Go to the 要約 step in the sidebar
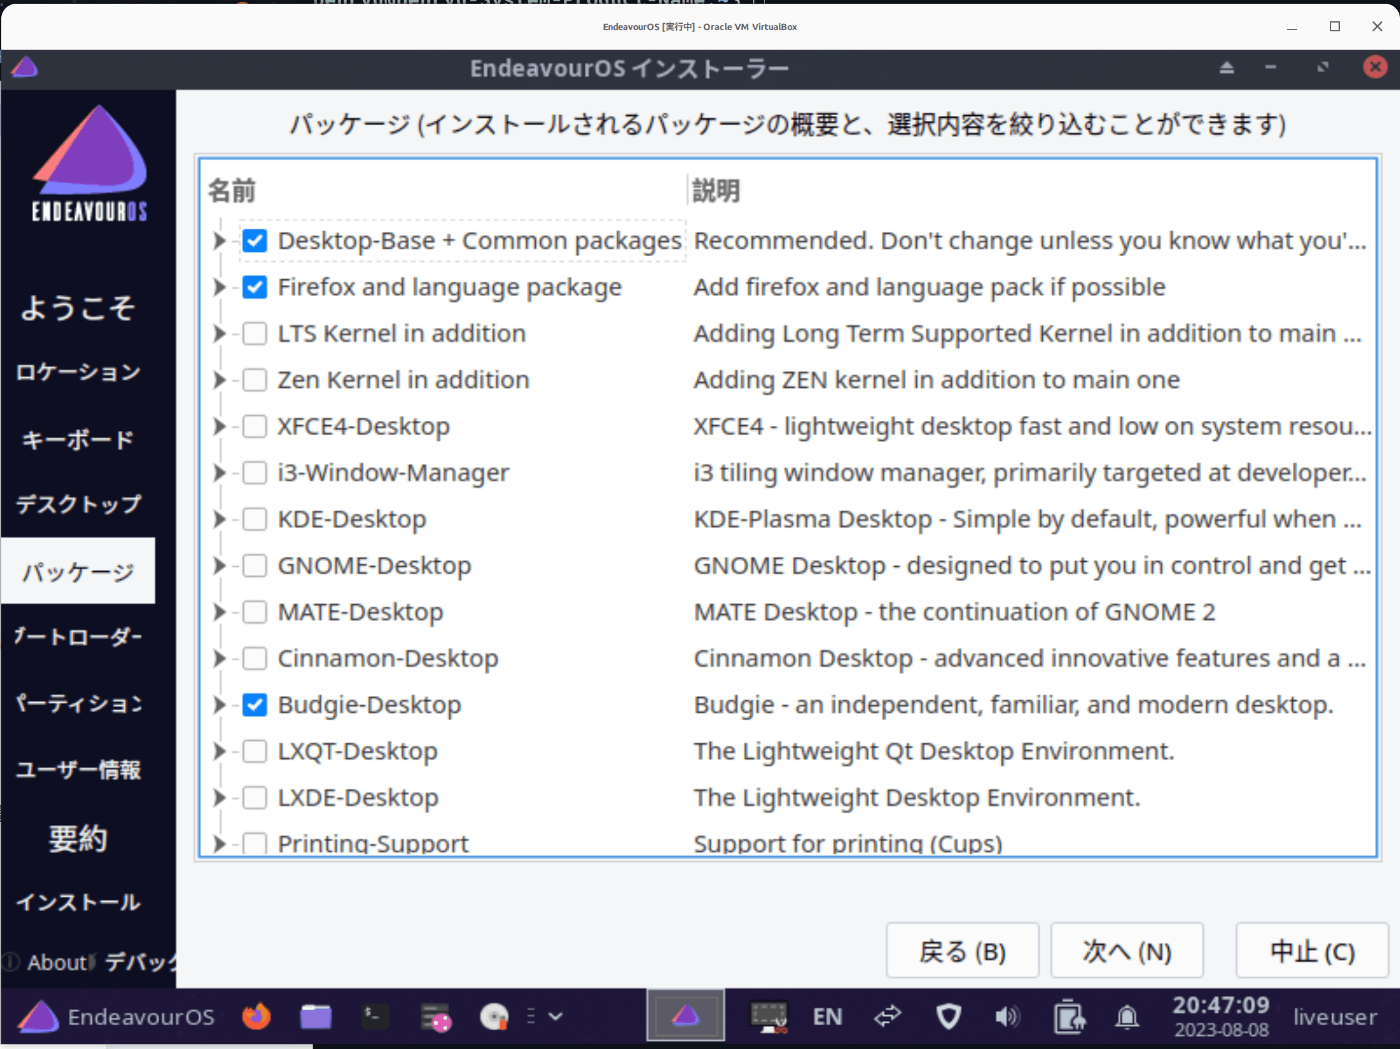 [x=78, y=838]
